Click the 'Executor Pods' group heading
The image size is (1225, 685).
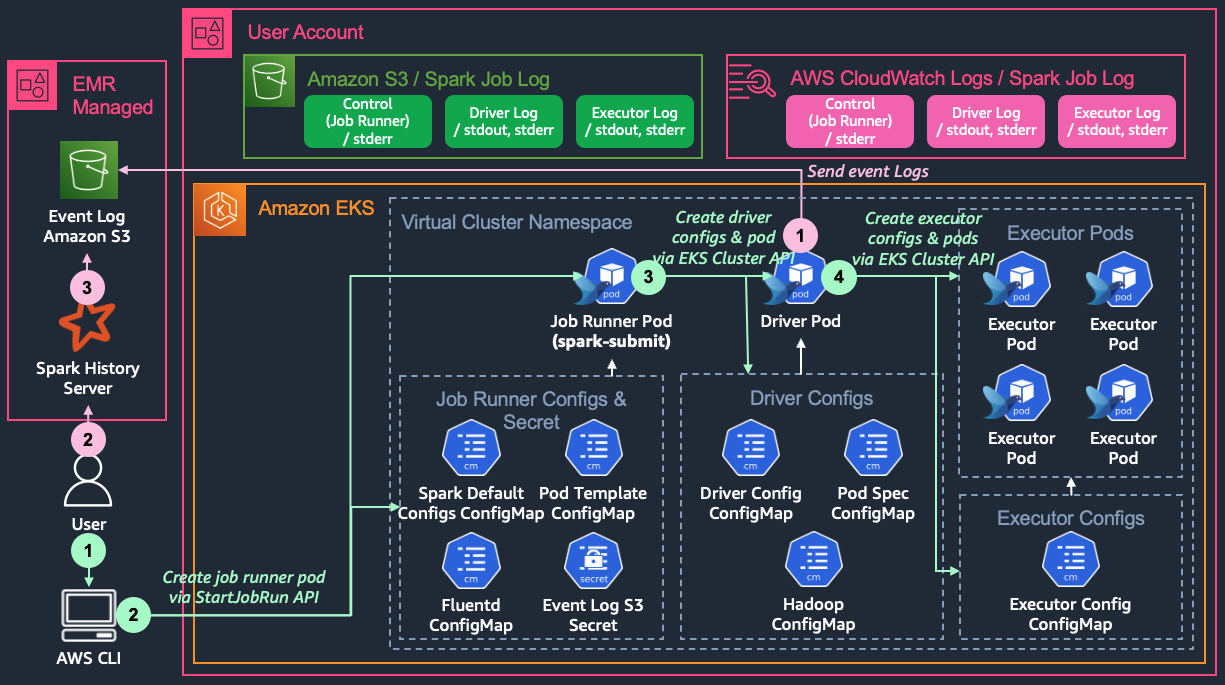tap(1070, 233)
